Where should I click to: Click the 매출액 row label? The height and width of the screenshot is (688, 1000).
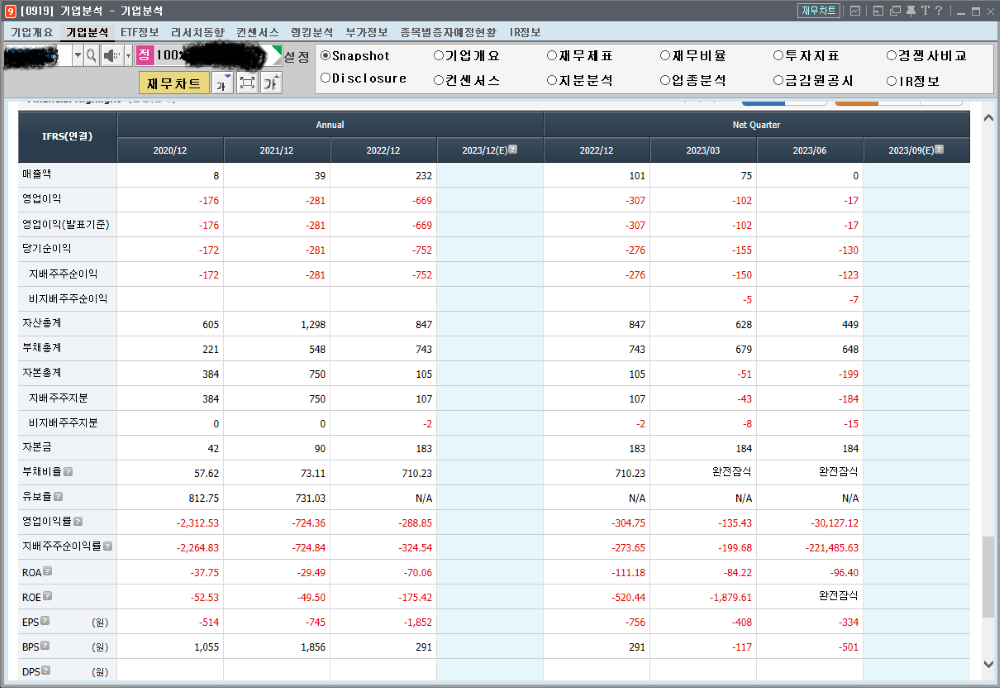pyautogui.click(x=37, y=173)
